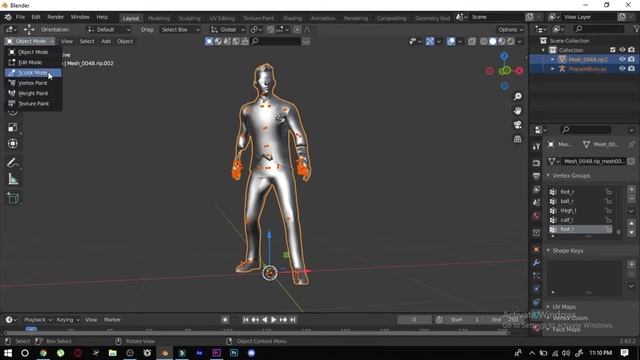The image size is (640, 360).
Task: Switch to solid viewport shading
Action: [493, 41]
